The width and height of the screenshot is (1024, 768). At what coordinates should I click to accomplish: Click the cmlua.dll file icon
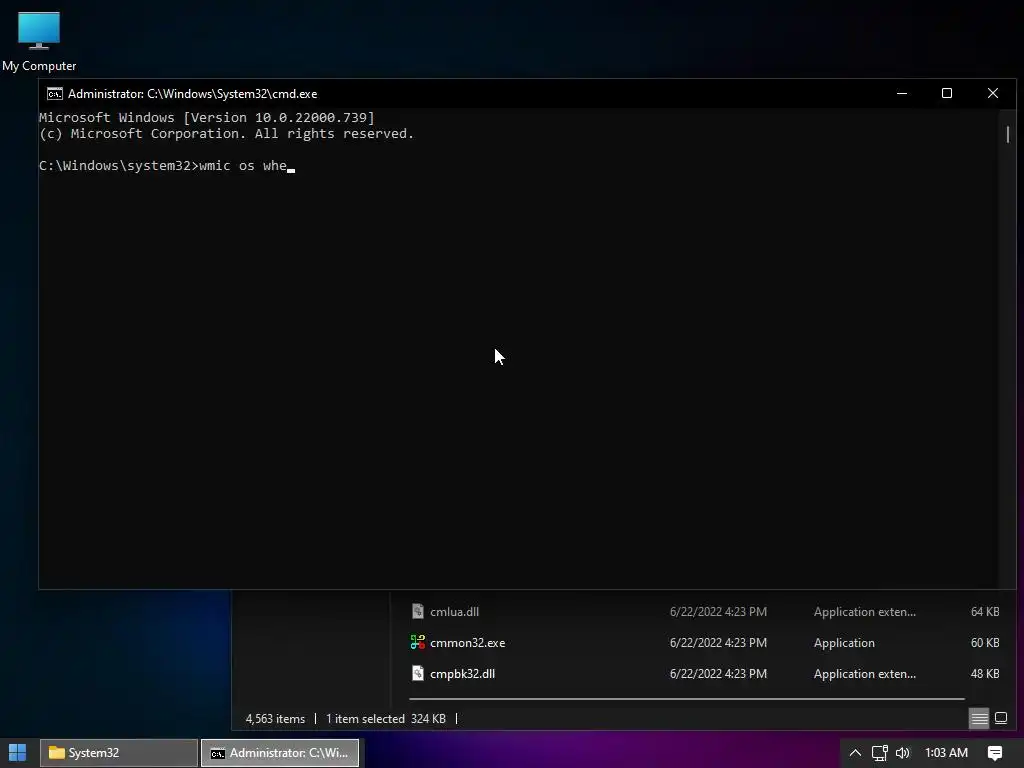[x=418, y=612]
